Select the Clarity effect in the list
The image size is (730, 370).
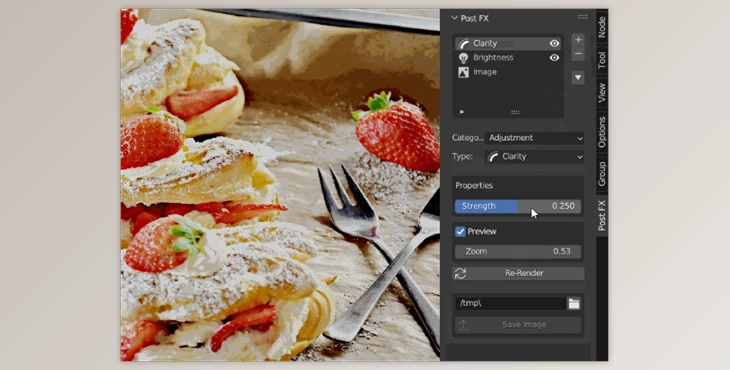coord(508,43)
